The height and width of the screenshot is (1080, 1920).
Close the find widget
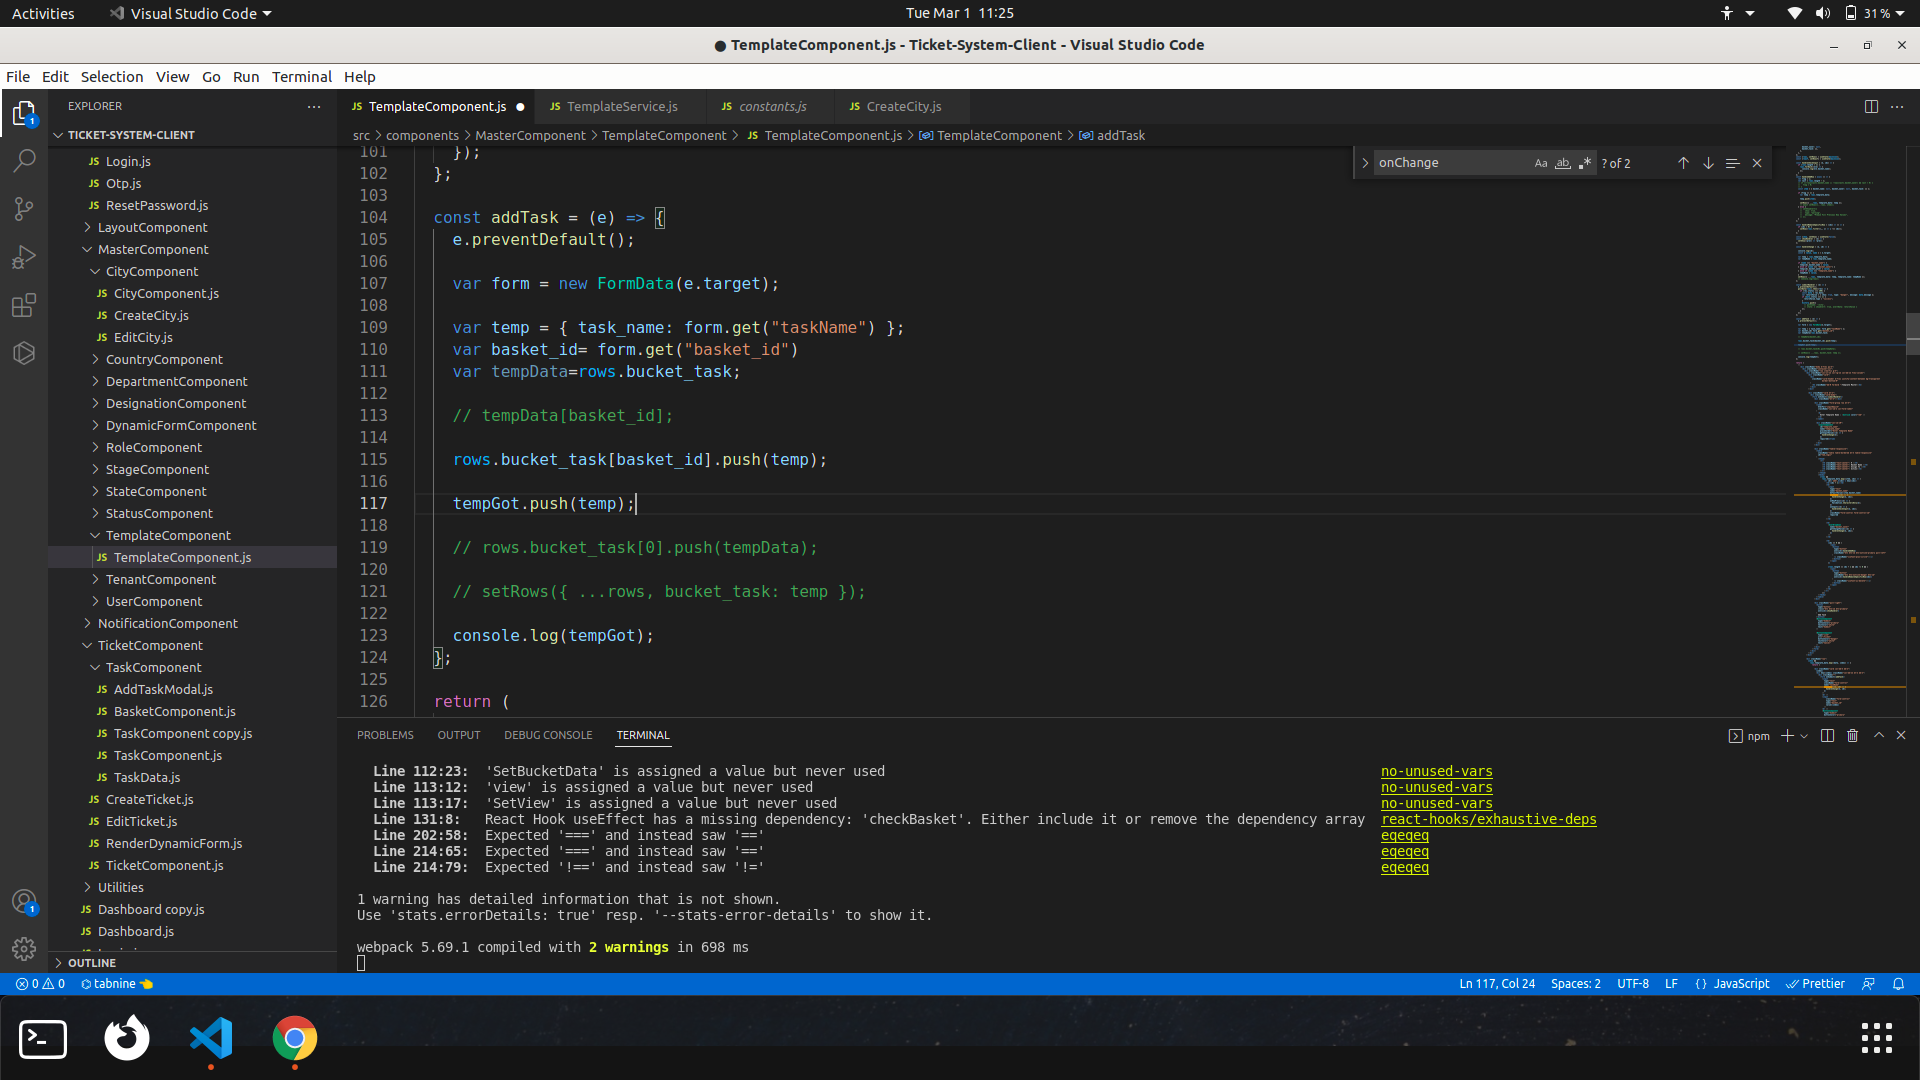pyautogui.click(x=1757, y=163)
